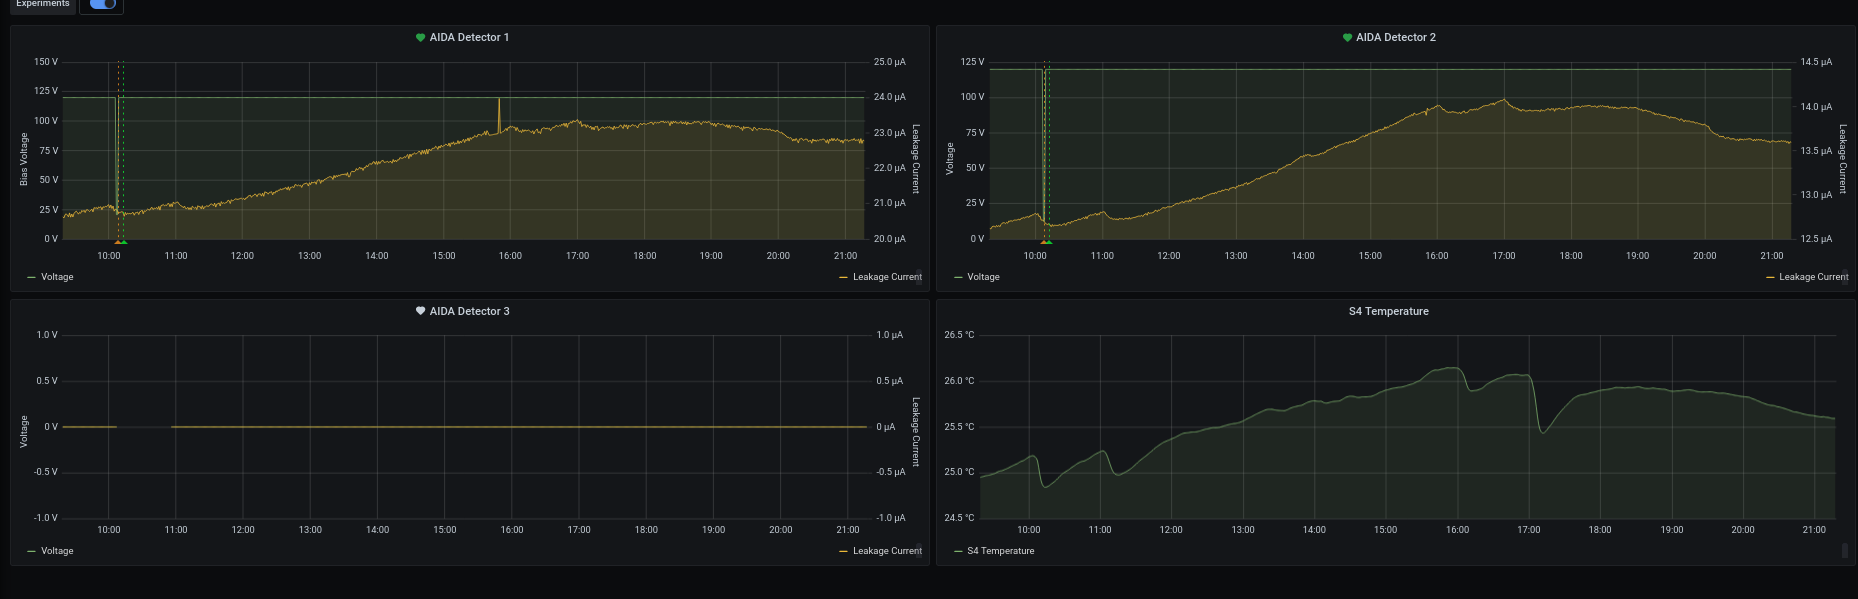The height and width of the screenshot is (599, 1858).
Task: Click white heart icon on AIDA Detector 3
Action: point(421,311)
